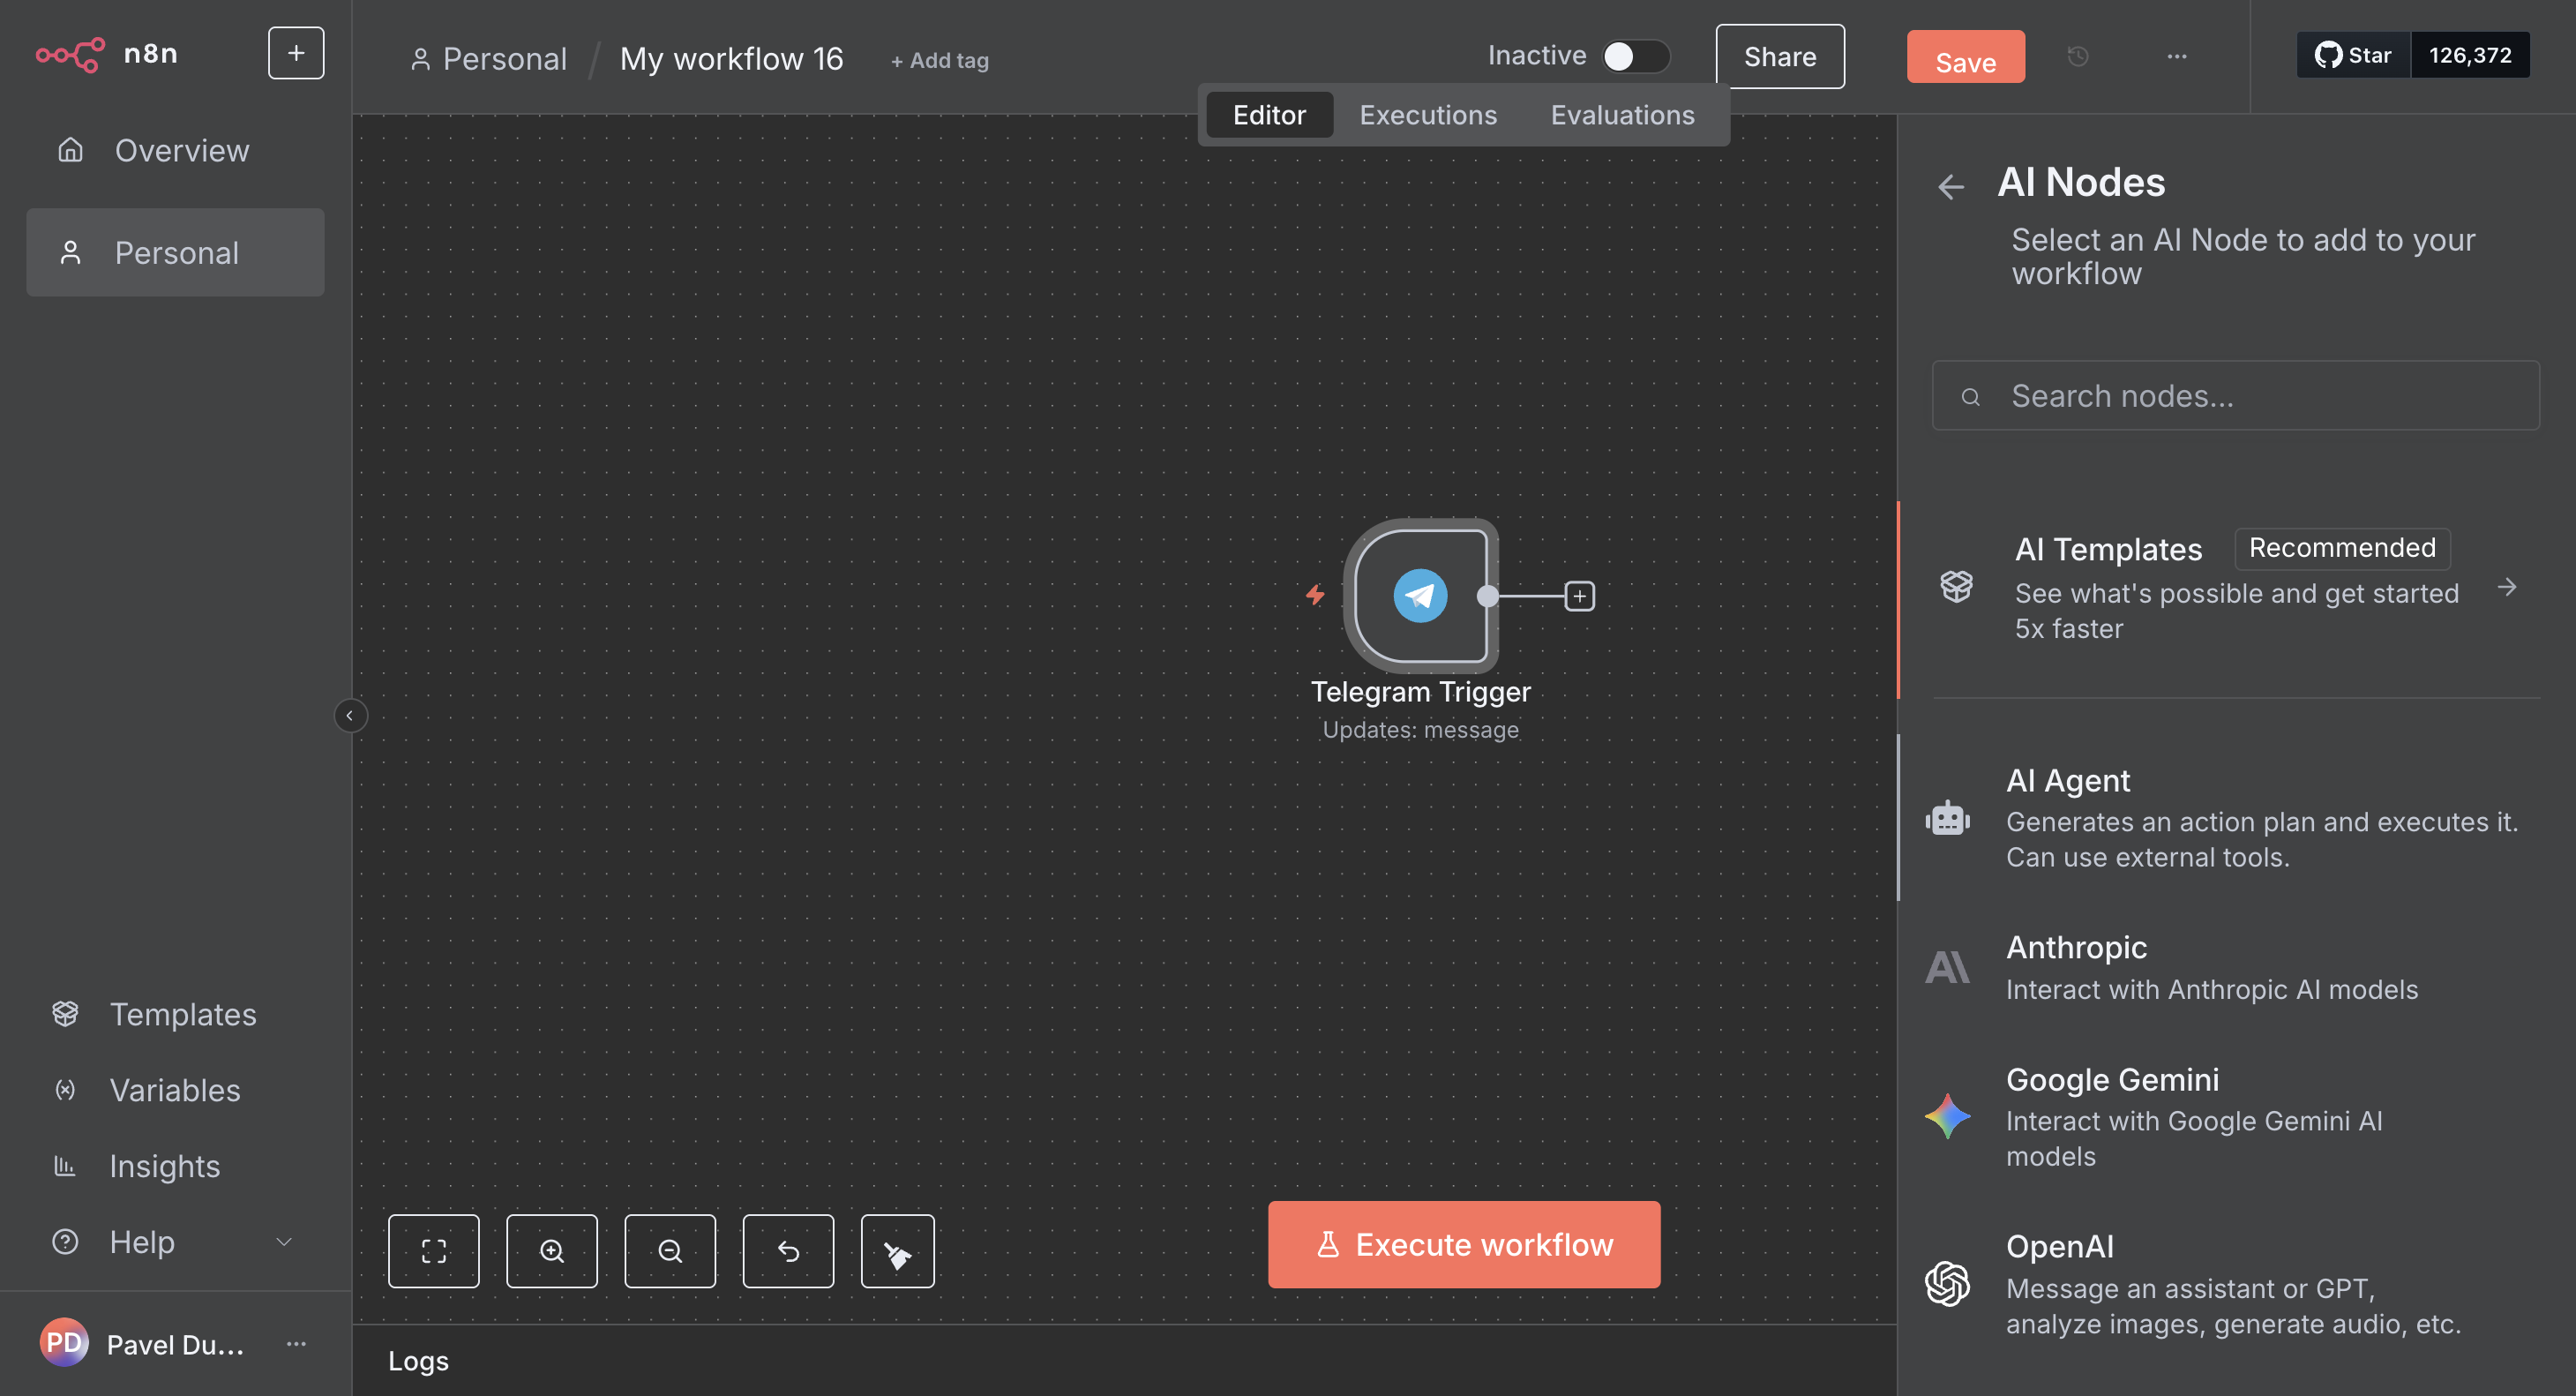Click the plus connector after Telegram Trigger
Viewport: 2576px width, 1396px height.
(x=1579, y=597)
